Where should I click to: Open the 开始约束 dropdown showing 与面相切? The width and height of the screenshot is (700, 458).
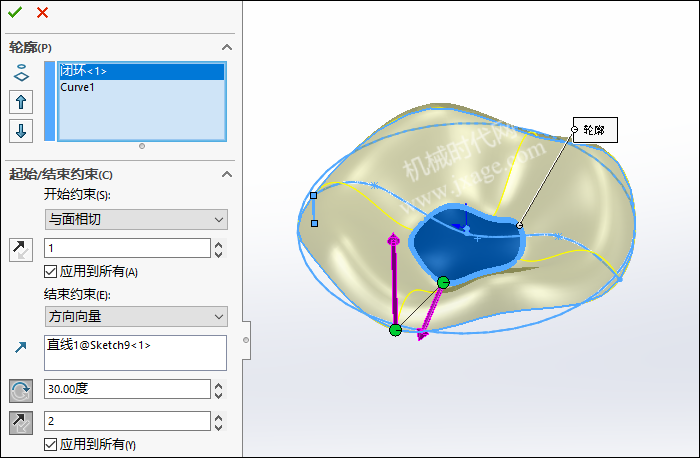coord(136,219)
